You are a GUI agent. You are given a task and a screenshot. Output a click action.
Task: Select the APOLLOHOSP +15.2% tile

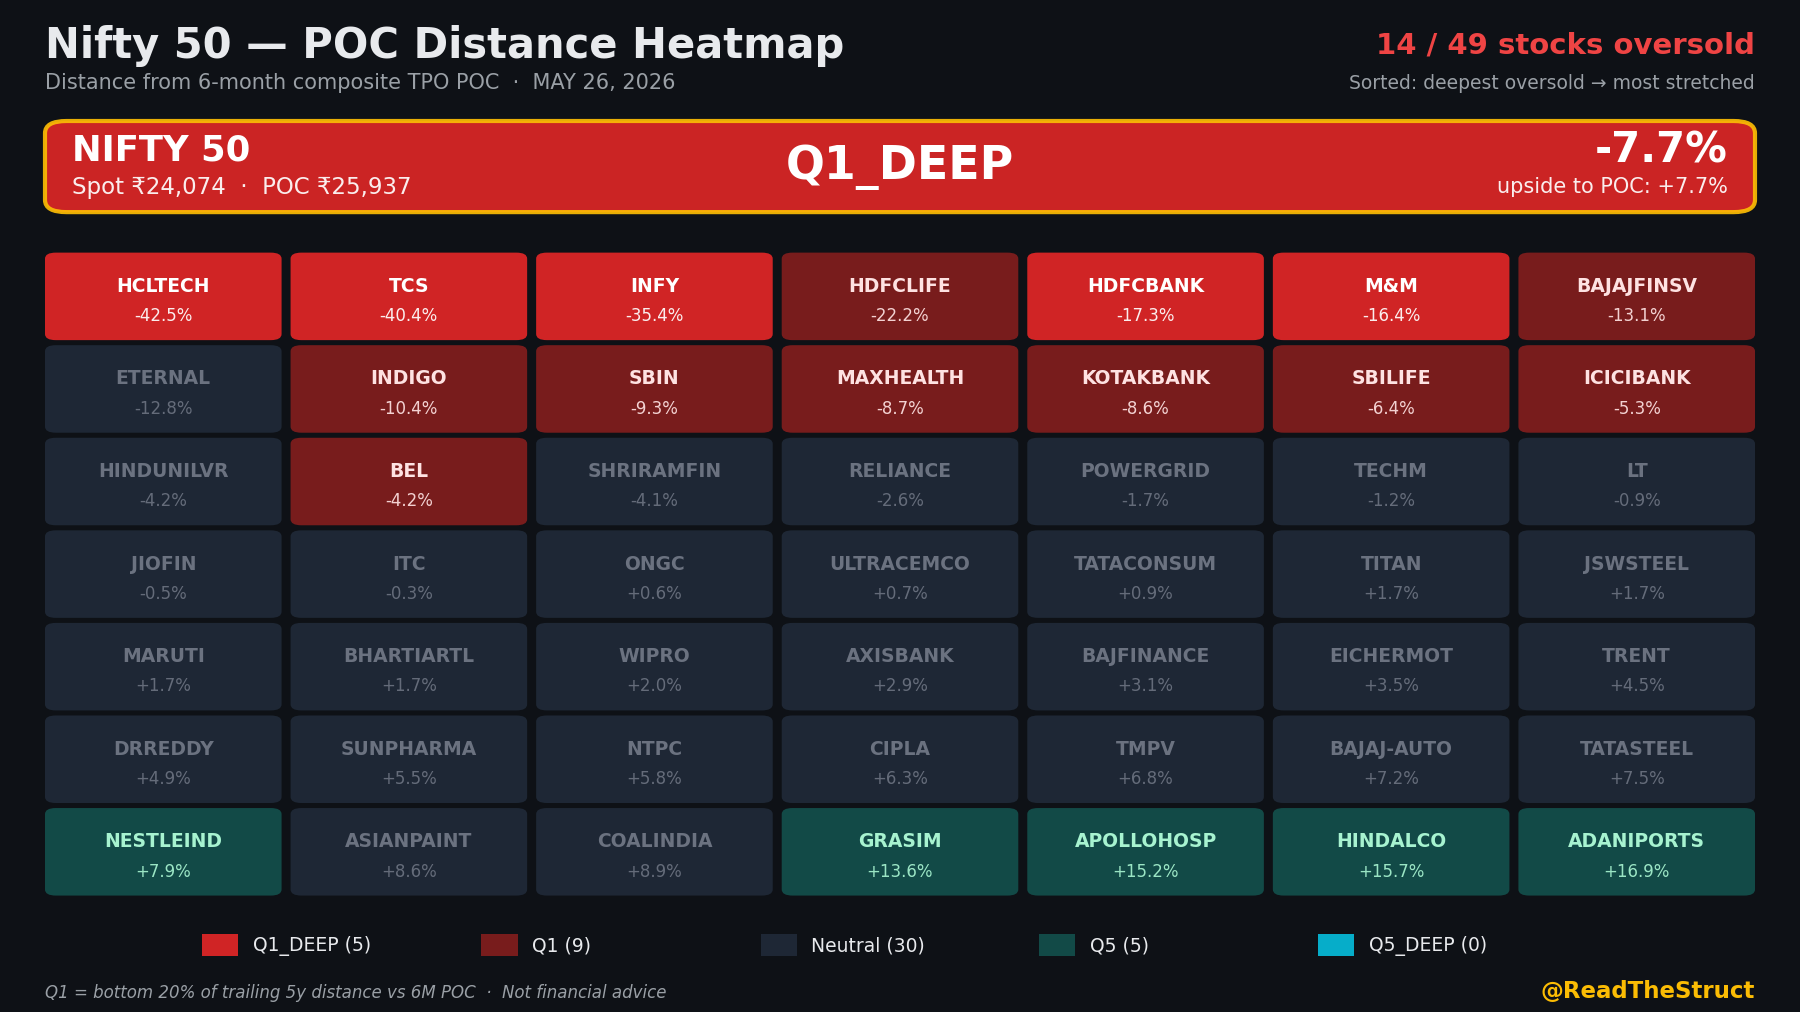[1145, 852]
